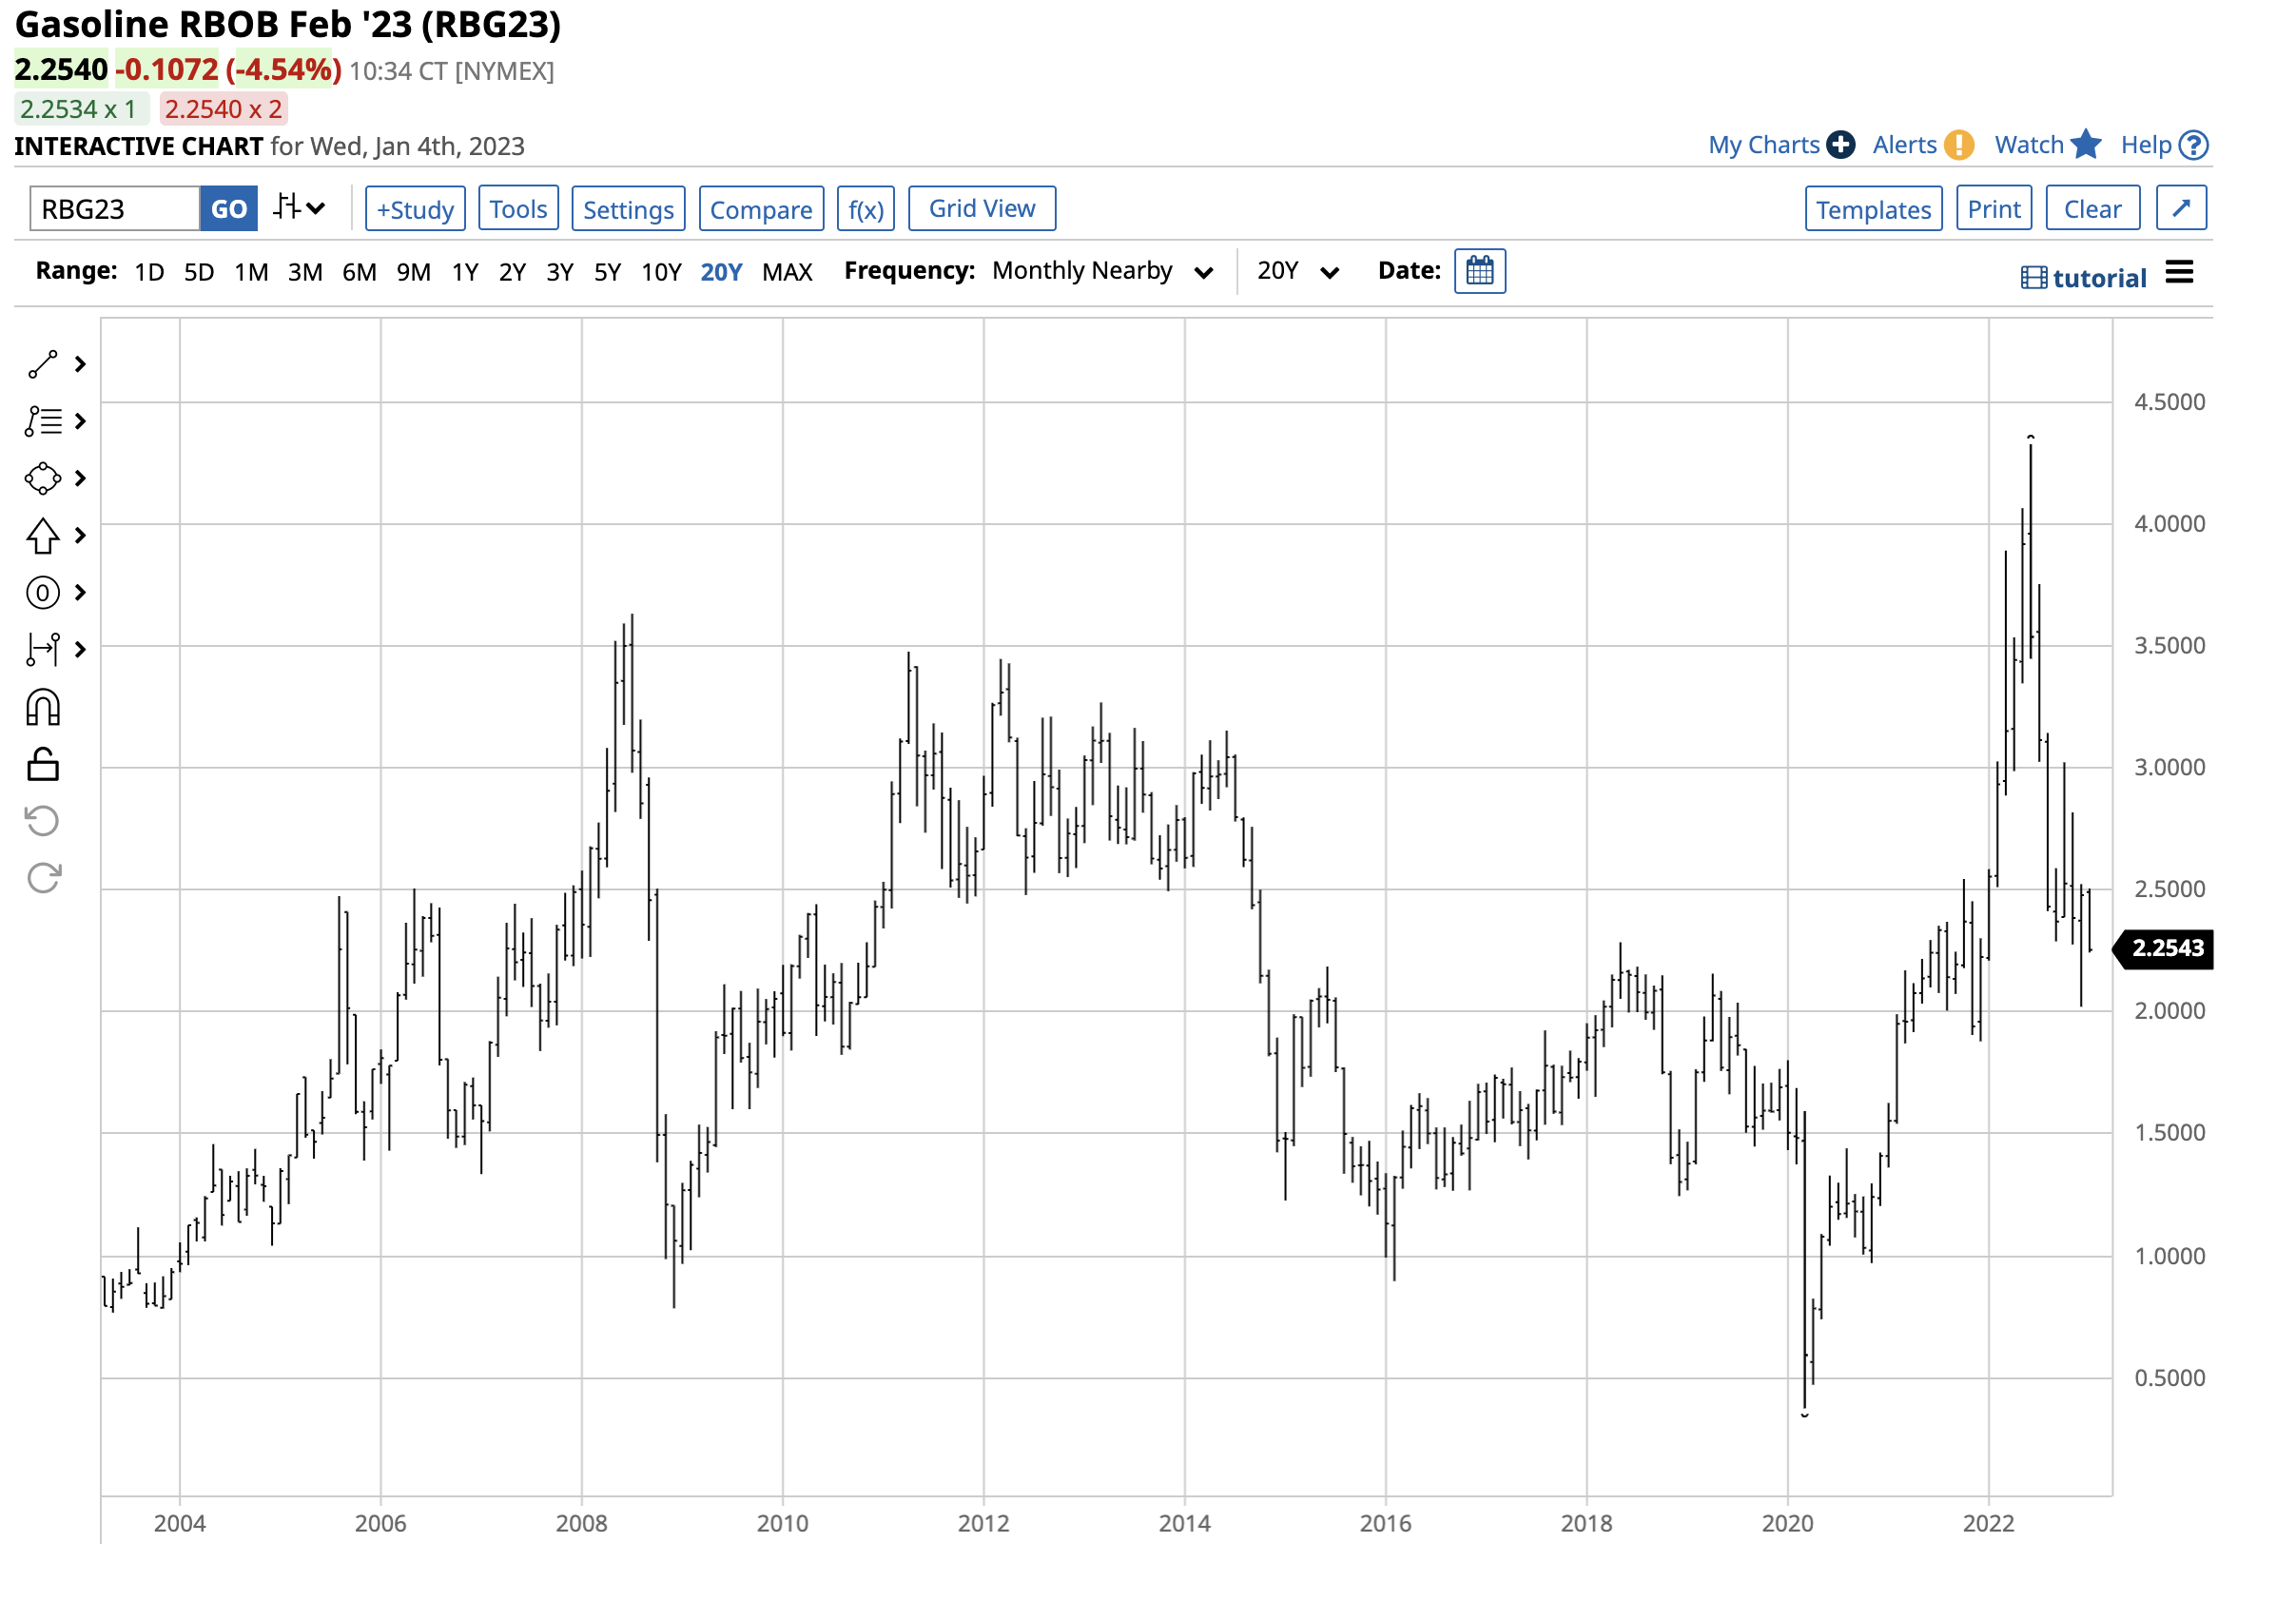Open the hamburger menu beside tutorial
The width and height of the screenshot is (2296, 1621).
tap(2179, 273)
